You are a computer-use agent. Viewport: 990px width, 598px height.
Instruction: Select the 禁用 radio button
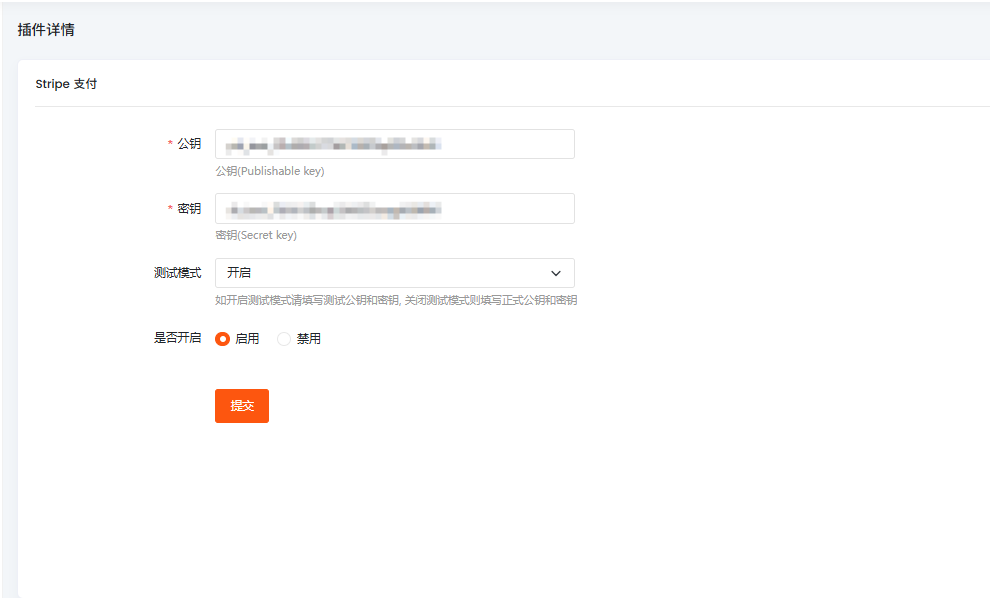[284, 339]
